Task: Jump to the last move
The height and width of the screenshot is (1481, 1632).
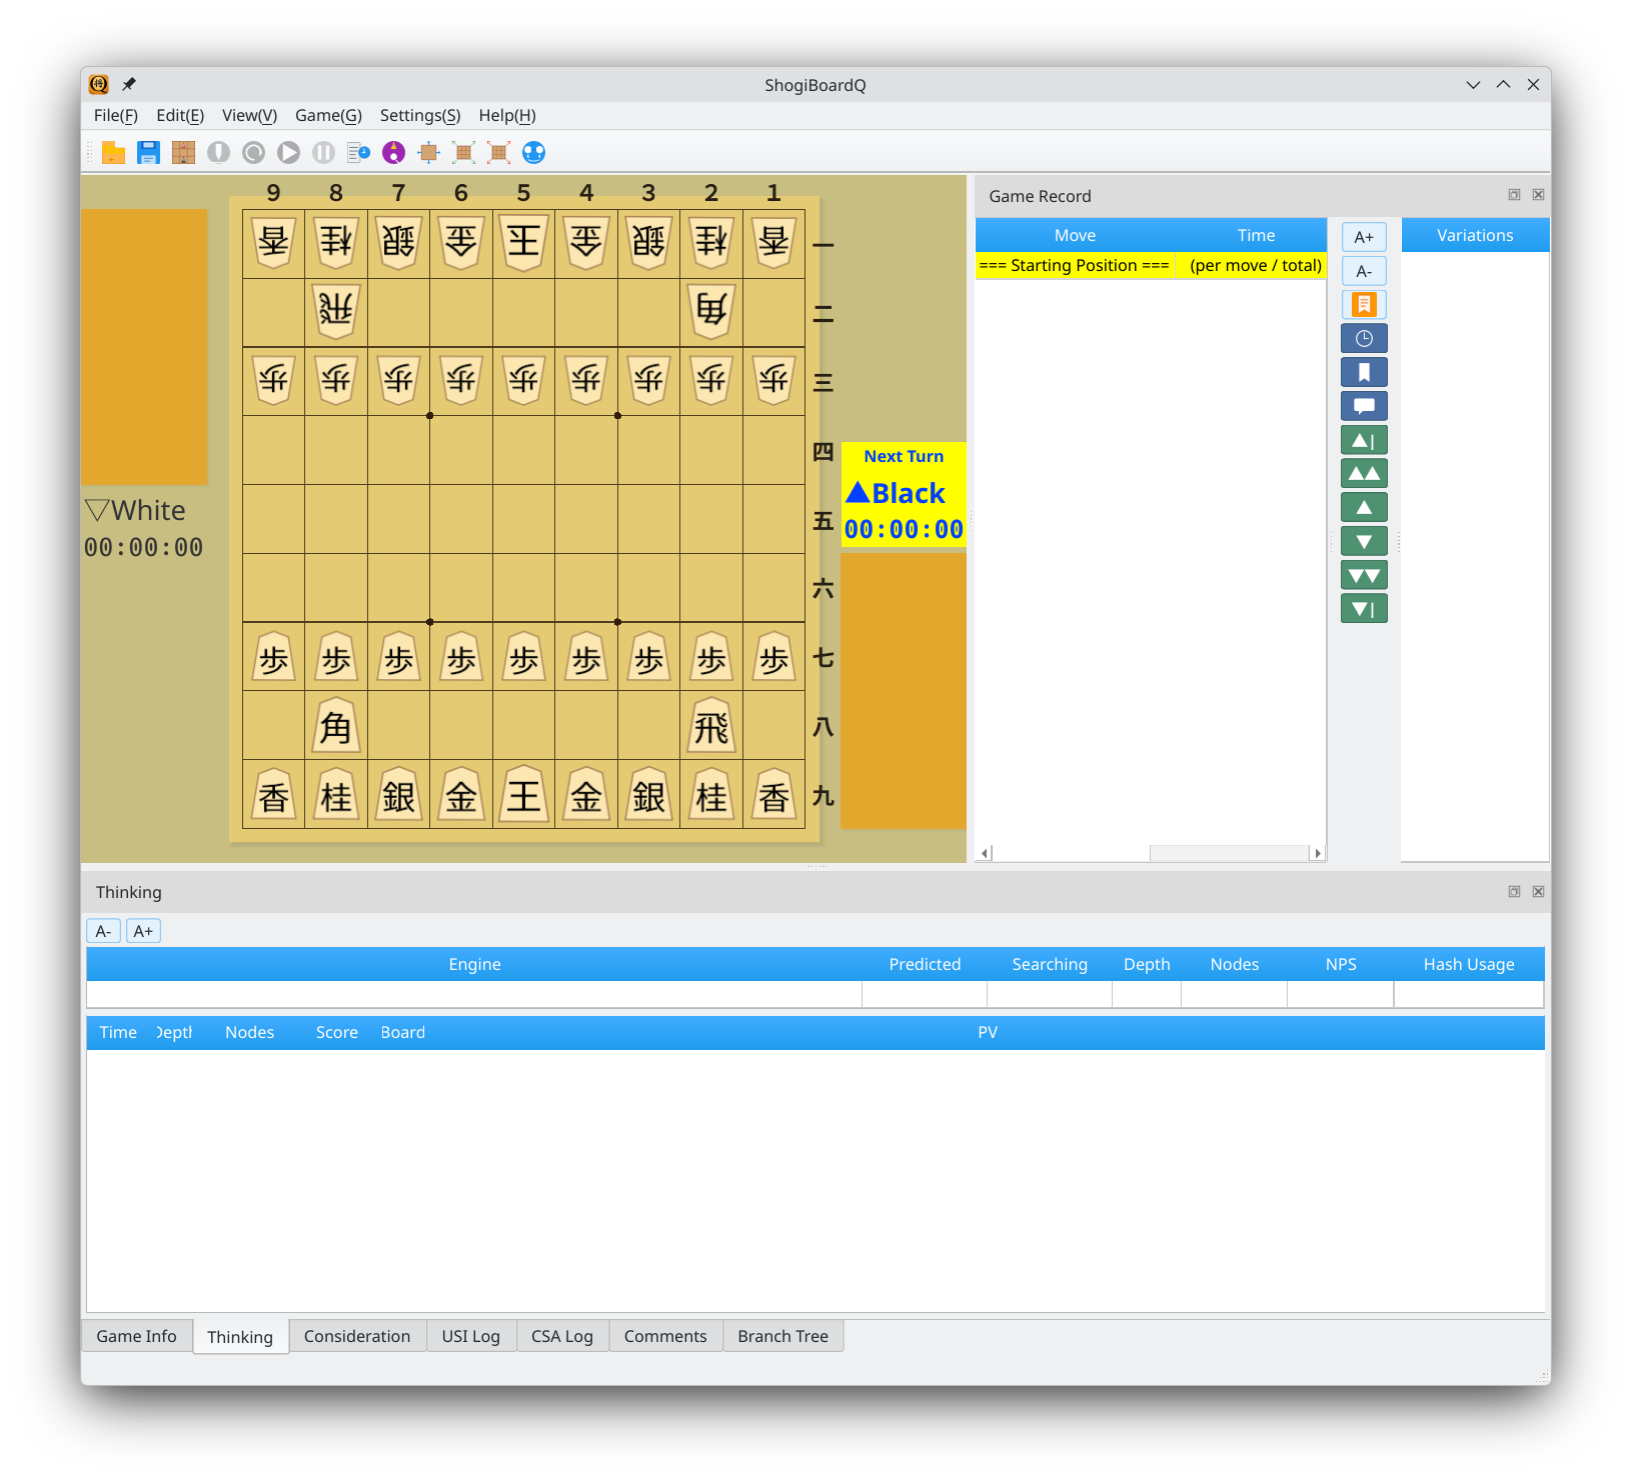Action: [1363, 608]
